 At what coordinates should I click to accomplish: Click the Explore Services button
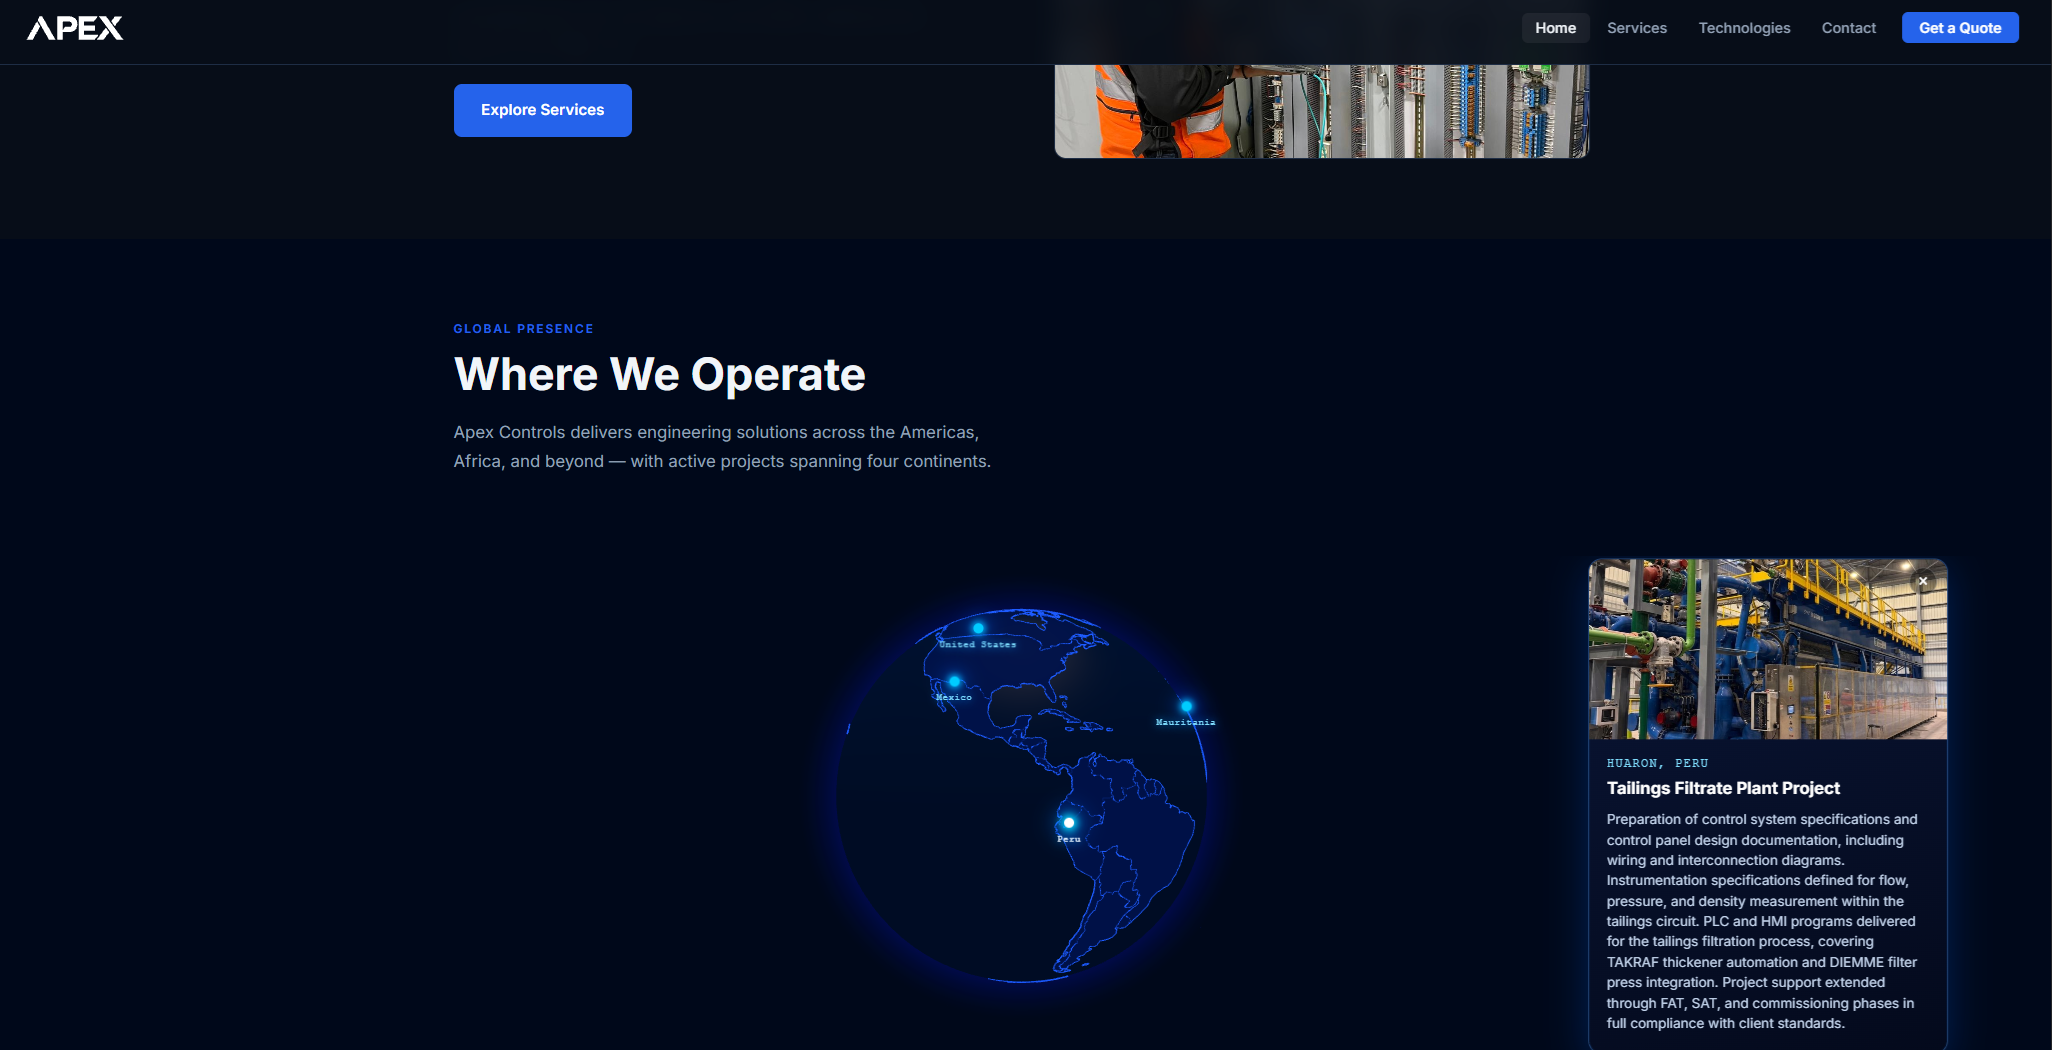(542, 110)
